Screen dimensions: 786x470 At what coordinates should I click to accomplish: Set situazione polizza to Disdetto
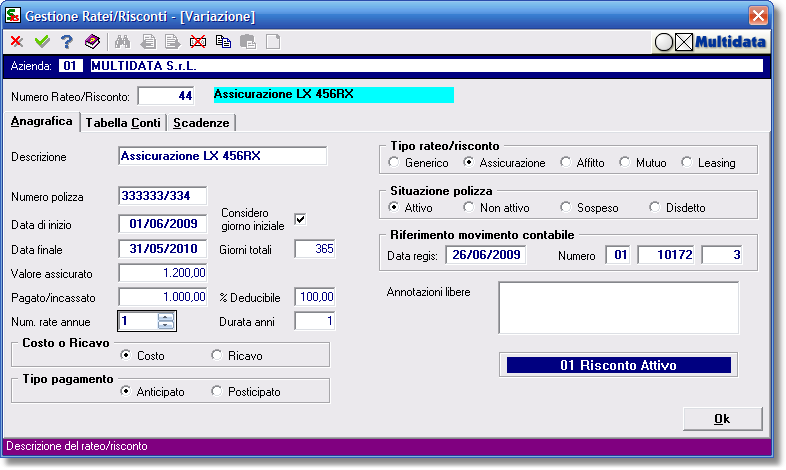655,207
